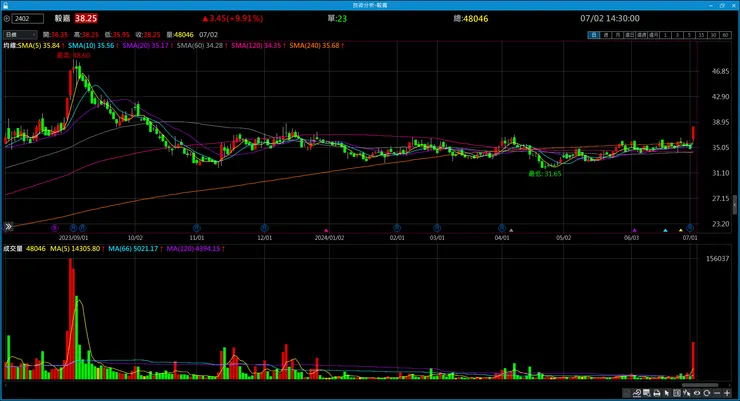Viewport: 740px width, 401px height.
Task: Select the daily (日) period tab
Action: tap(593, 35)
